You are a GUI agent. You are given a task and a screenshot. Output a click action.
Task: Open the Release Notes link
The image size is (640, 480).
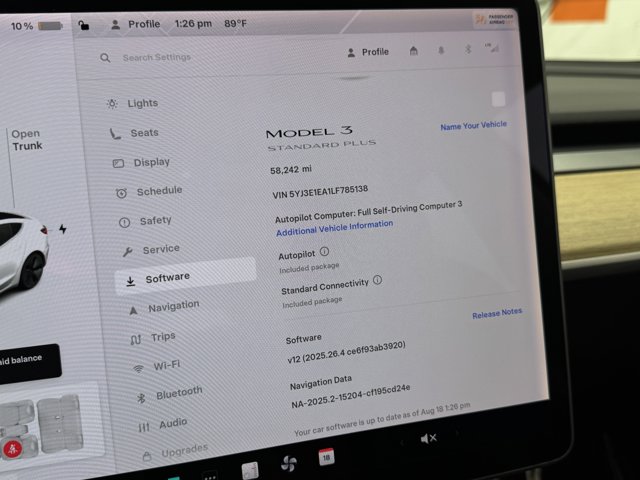pyautogui.click(x=497, y=313)
